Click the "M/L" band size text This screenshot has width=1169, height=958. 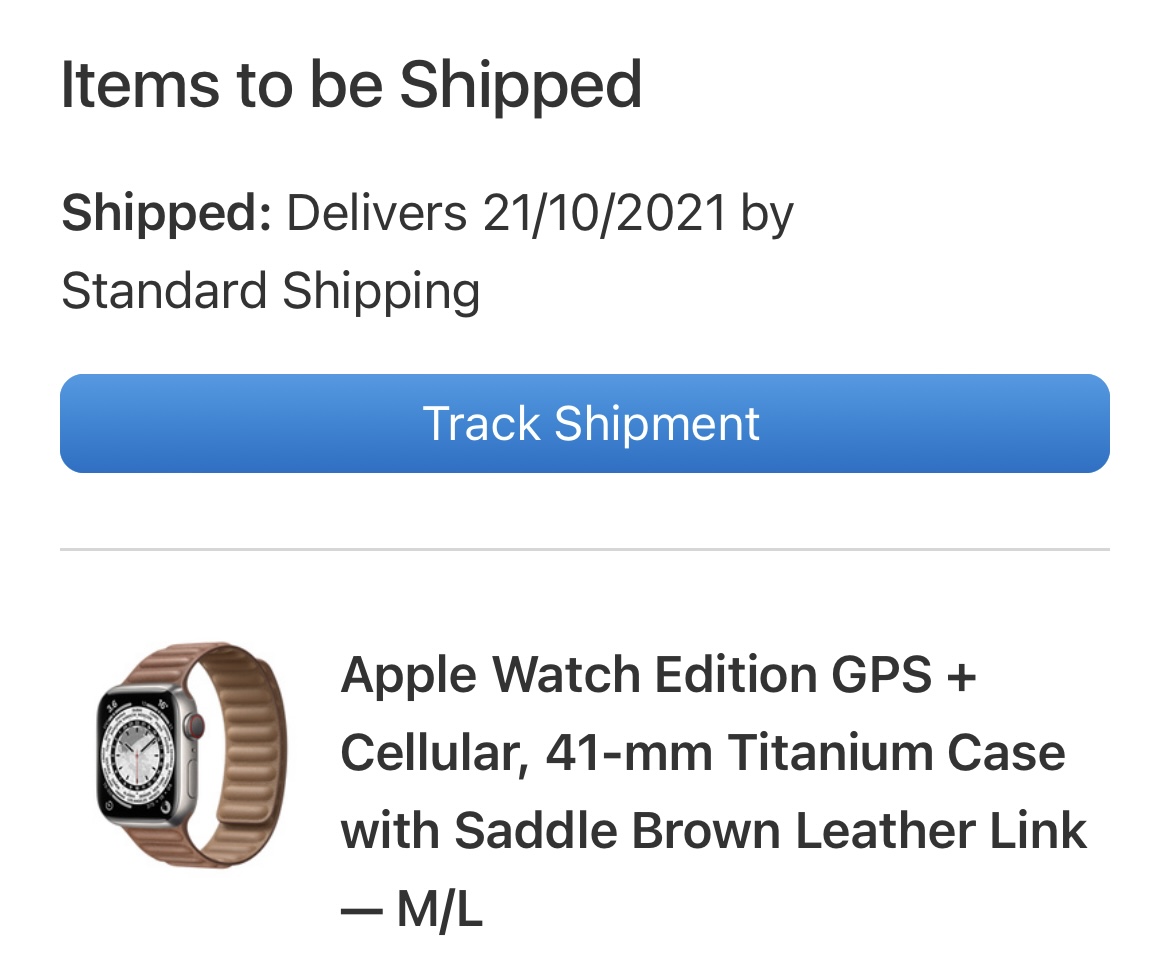point(440,910)
